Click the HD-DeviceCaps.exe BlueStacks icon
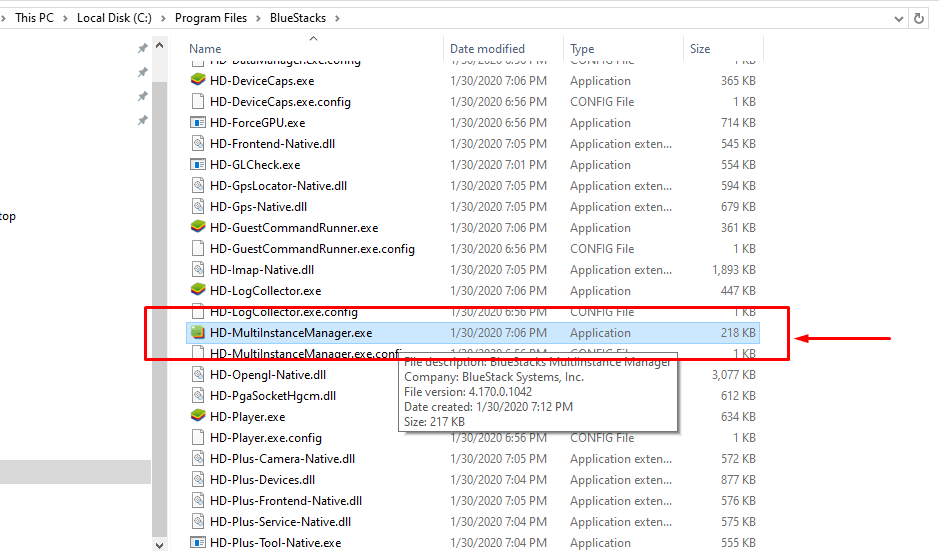939x551 pixels. 198,80
